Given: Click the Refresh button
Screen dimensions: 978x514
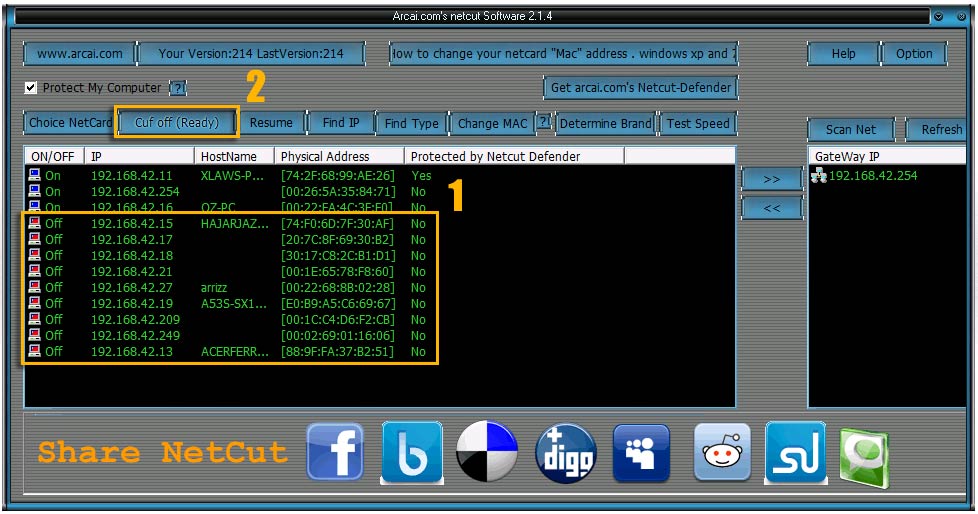Looking at the screenshot, I should (937, 130).
